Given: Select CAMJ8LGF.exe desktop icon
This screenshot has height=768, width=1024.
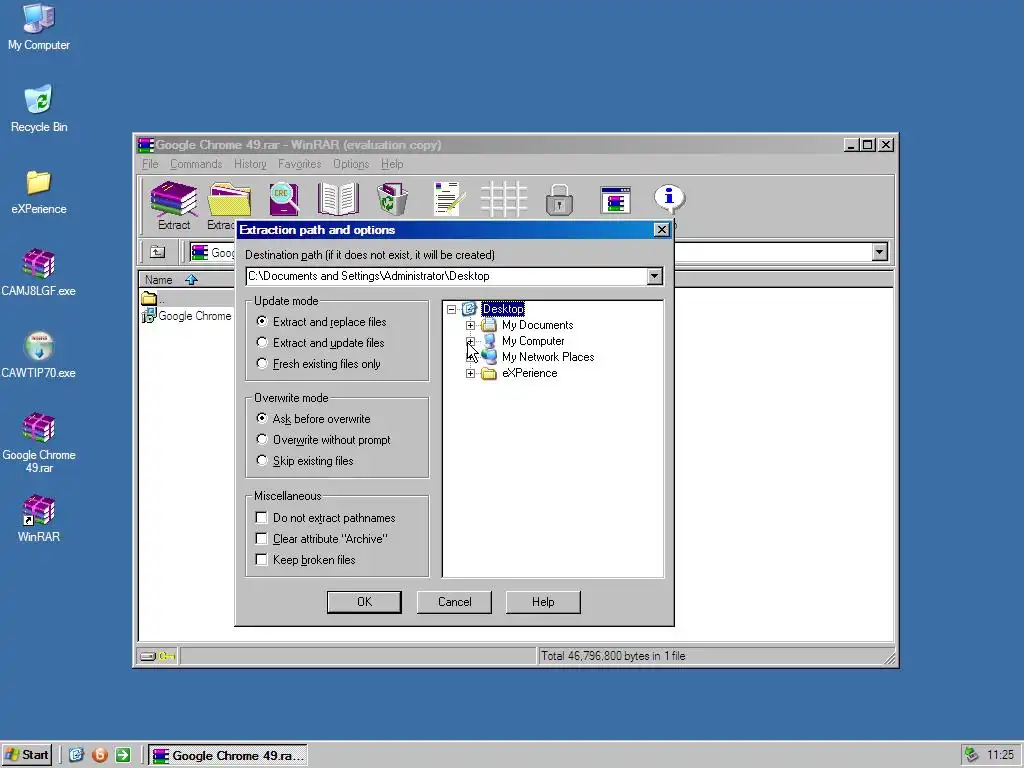Looking at the screenshot, I should [39, 264].
